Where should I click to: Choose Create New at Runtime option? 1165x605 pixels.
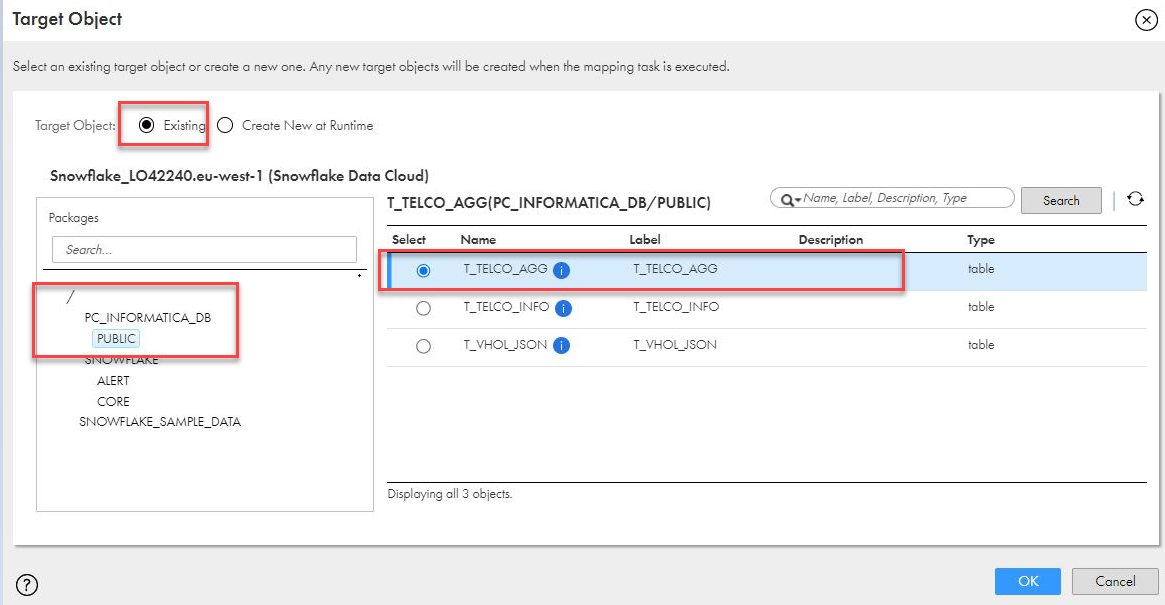coord(225,125)
